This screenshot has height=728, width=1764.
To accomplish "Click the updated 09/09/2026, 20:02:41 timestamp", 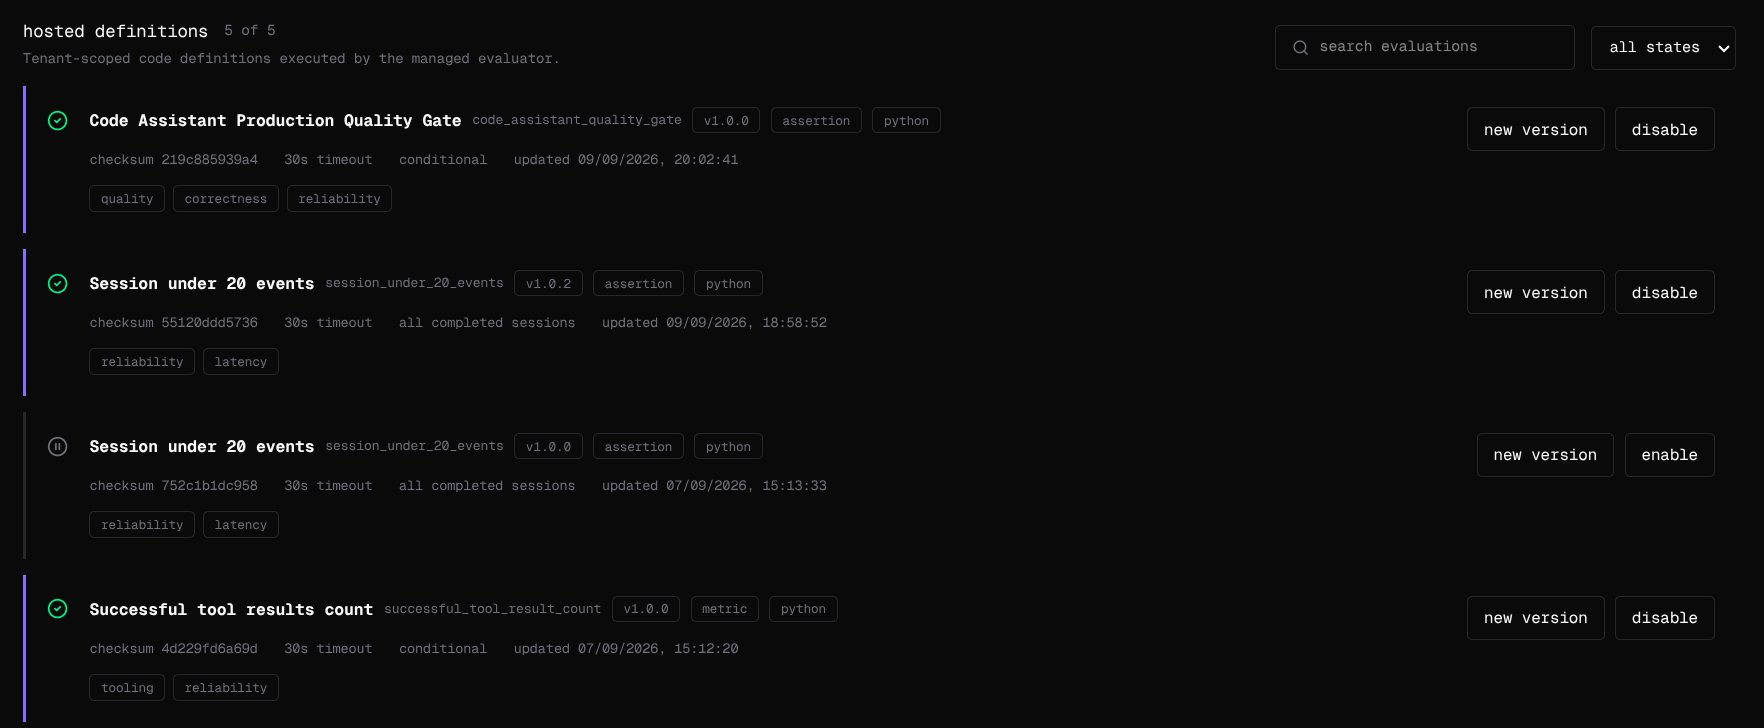I will (x=626, y=160).
